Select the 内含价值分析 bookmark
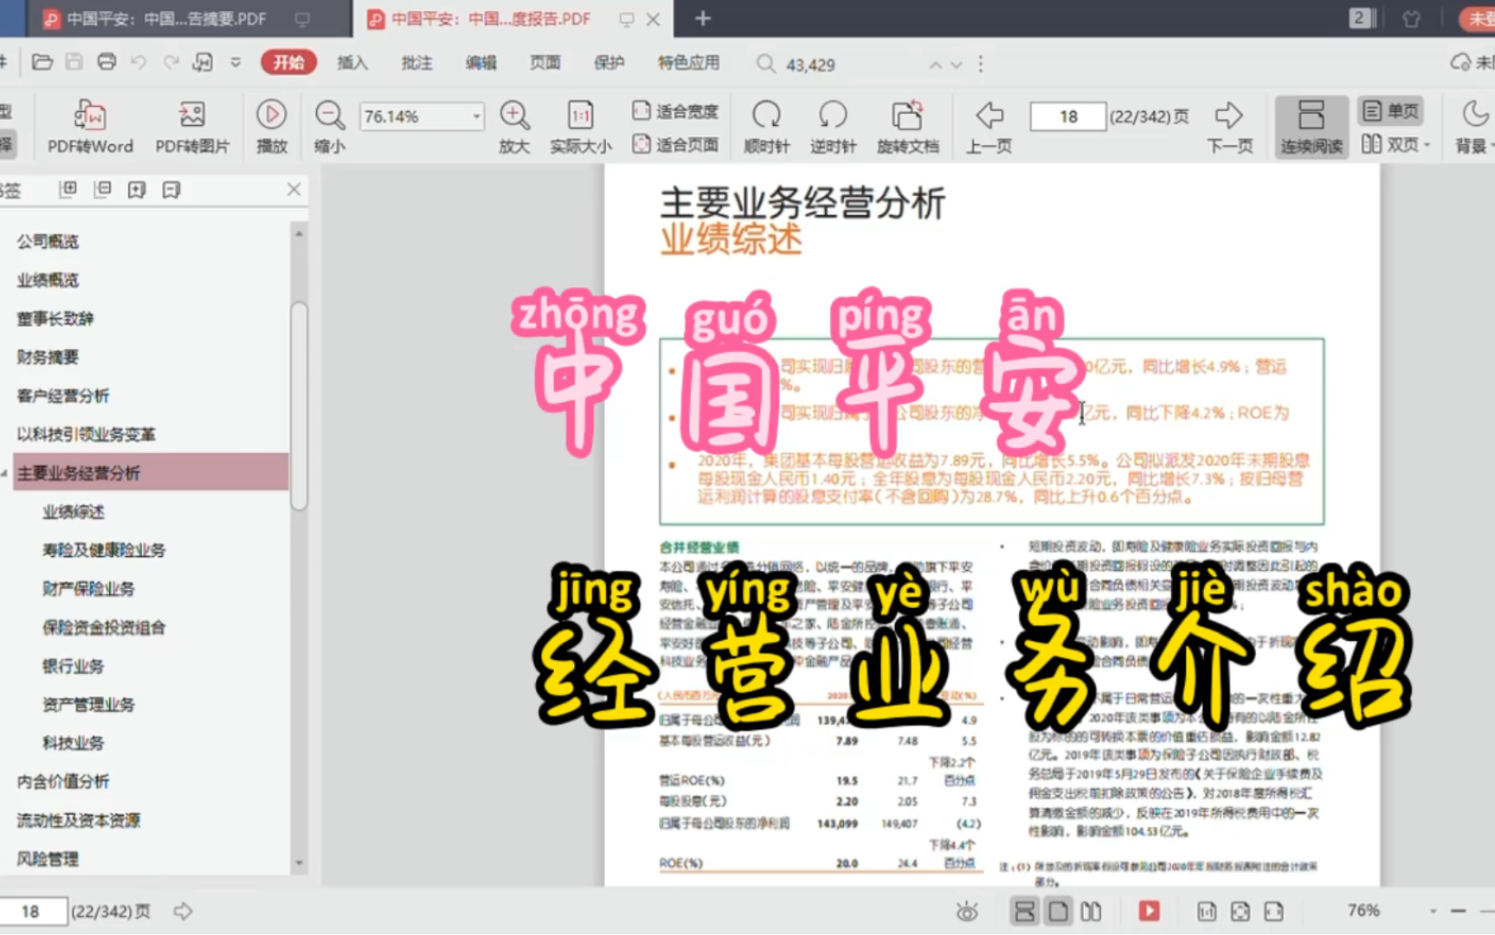Viewport: 1495px width, 935px height. [62, 782]
